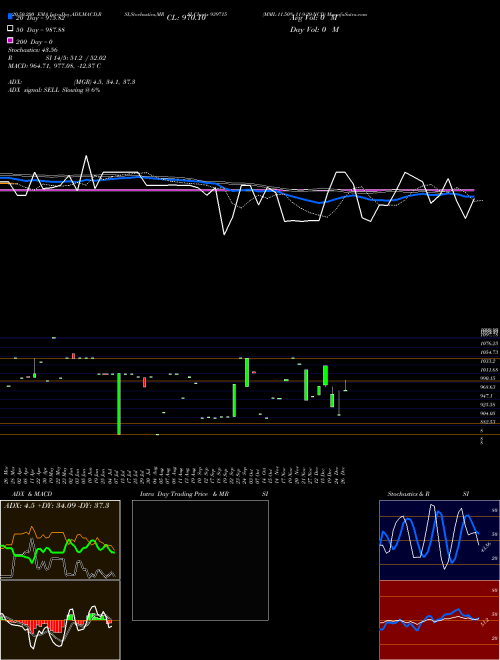This screenshot has height=660, width=500.
Task: Click the magenta 200 Day legend swatch
Action: pyautogui.click(x=10, y=41)
